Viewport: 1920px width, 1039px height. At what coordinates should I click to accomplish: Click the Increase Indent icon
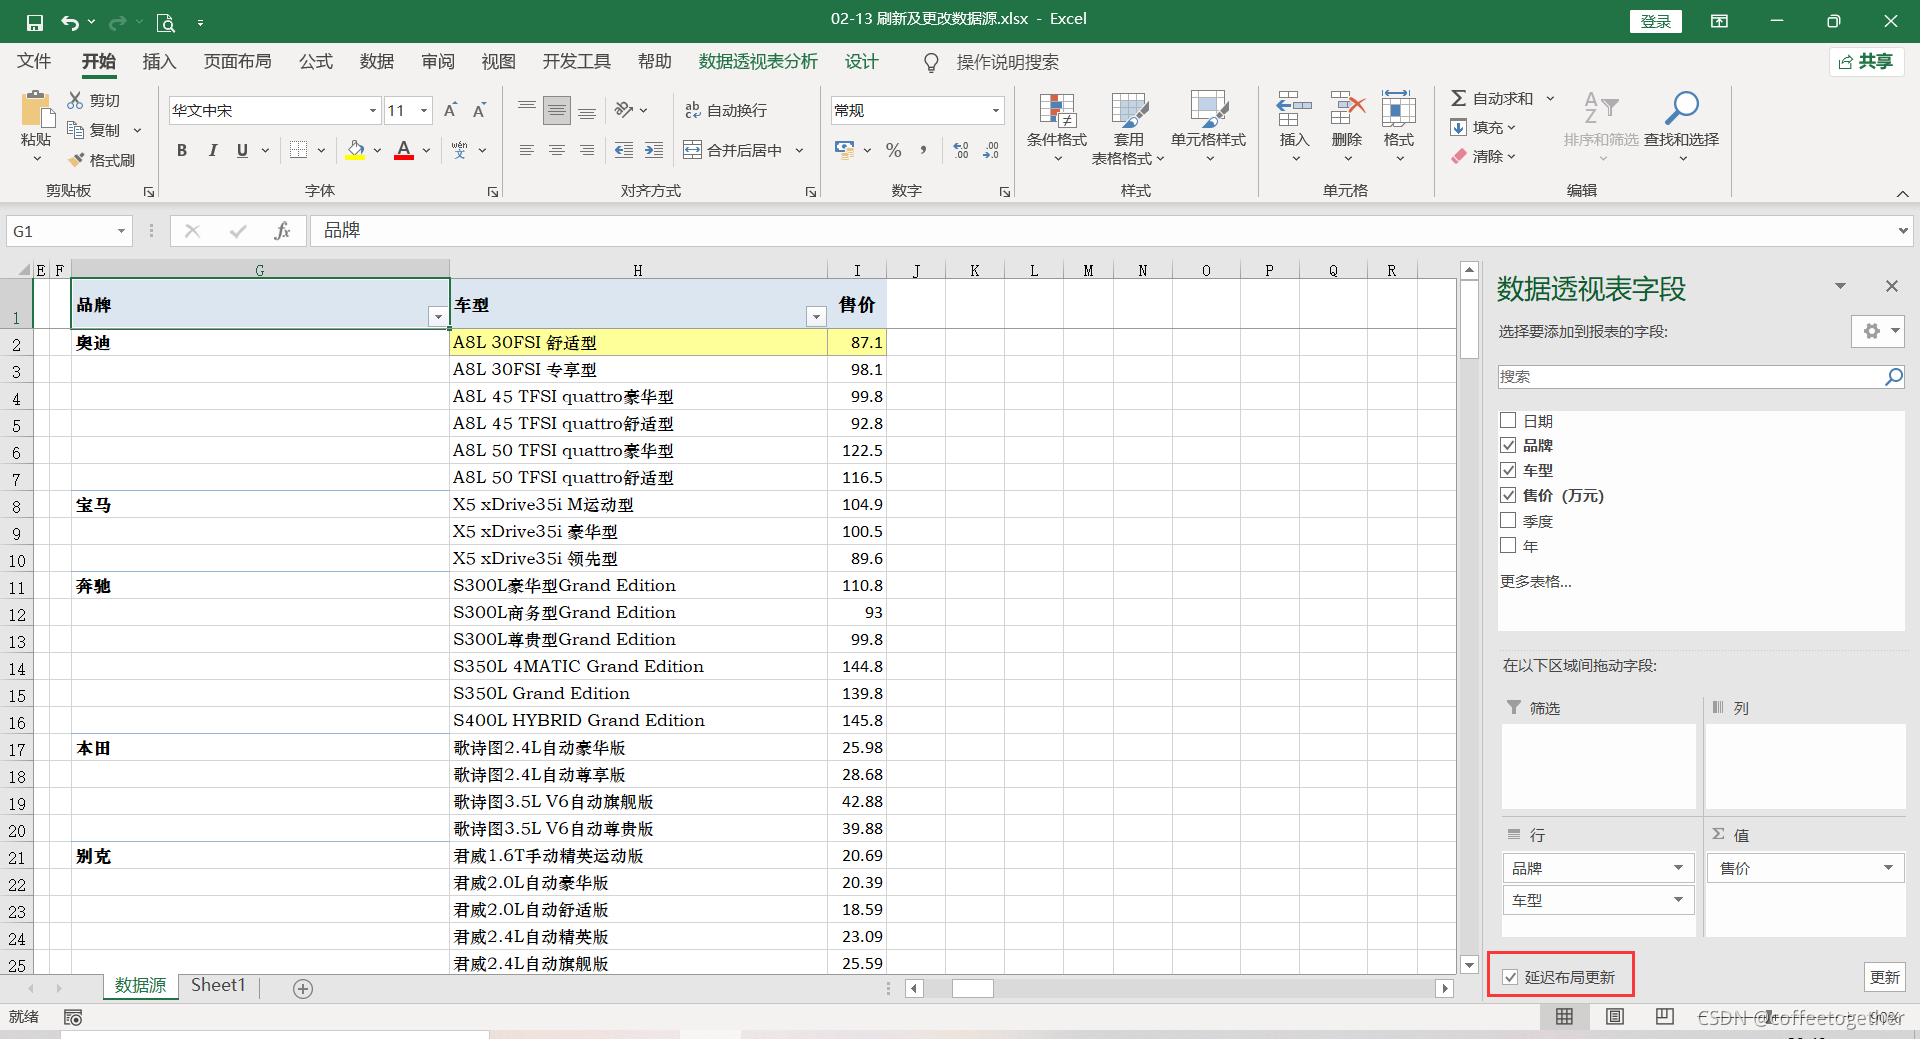click(x=654, y=150)
